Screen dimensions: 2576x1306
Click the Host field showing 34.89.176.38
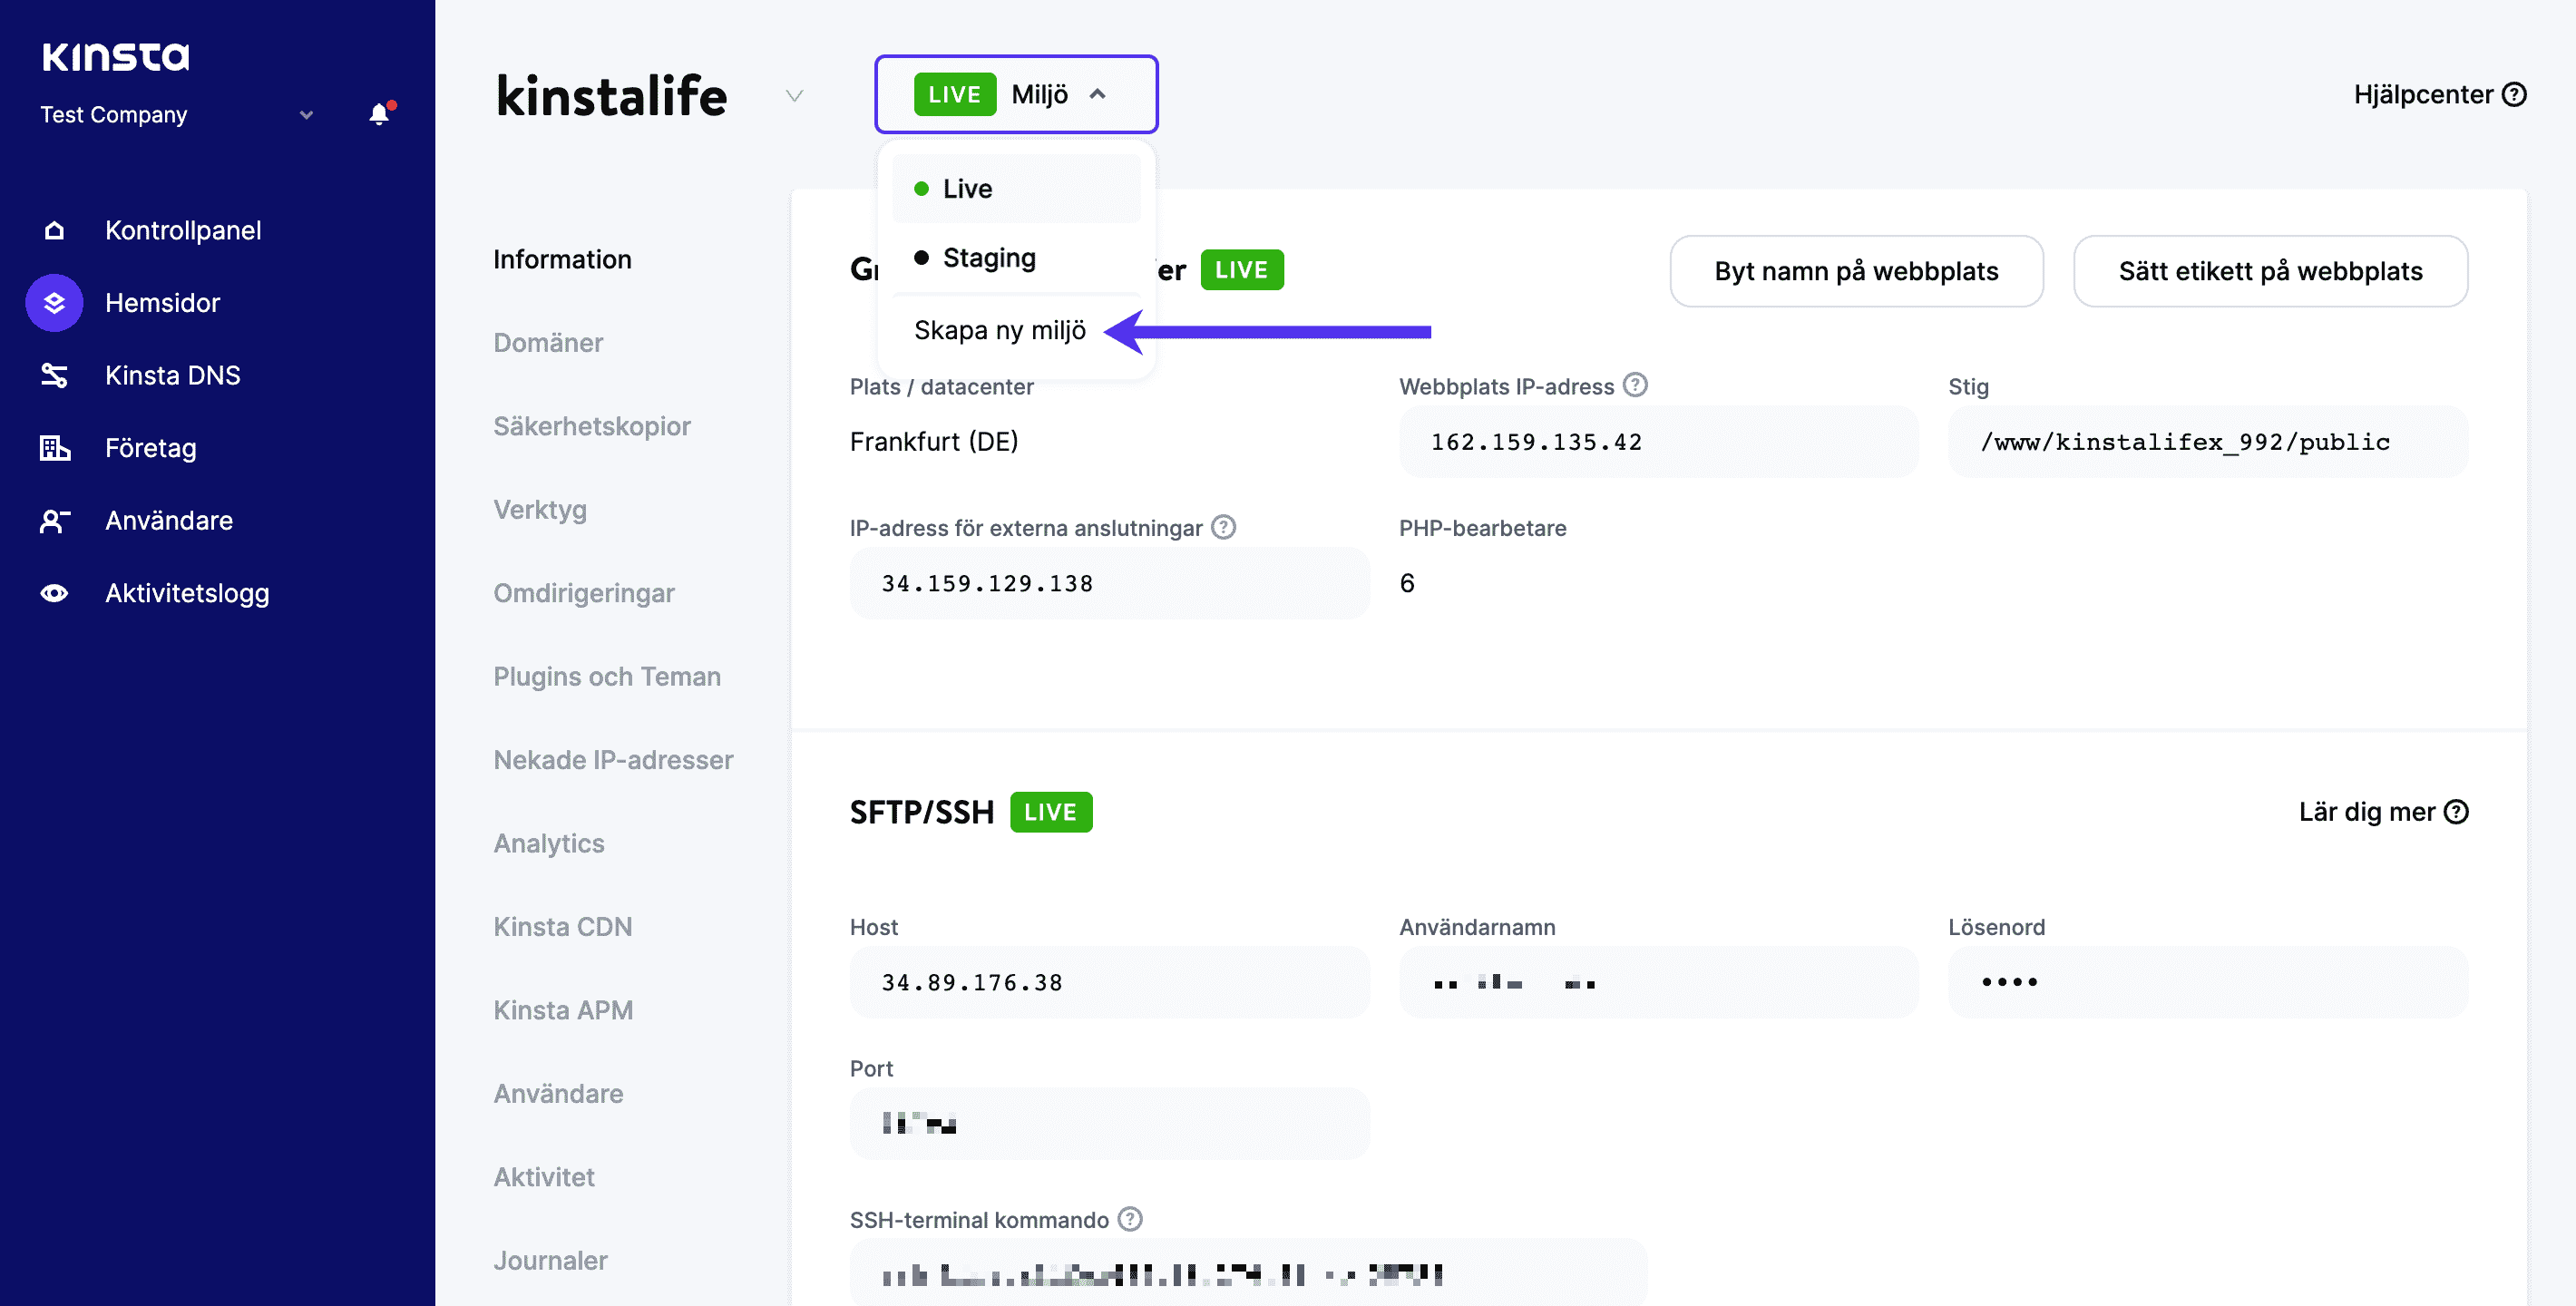point(1108,982)
